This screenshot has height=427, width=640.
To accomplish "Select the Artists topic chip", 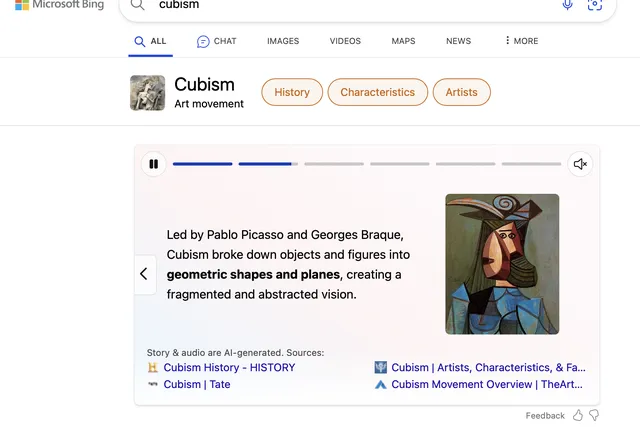I will pyautogui.click(x=462, y=92).
